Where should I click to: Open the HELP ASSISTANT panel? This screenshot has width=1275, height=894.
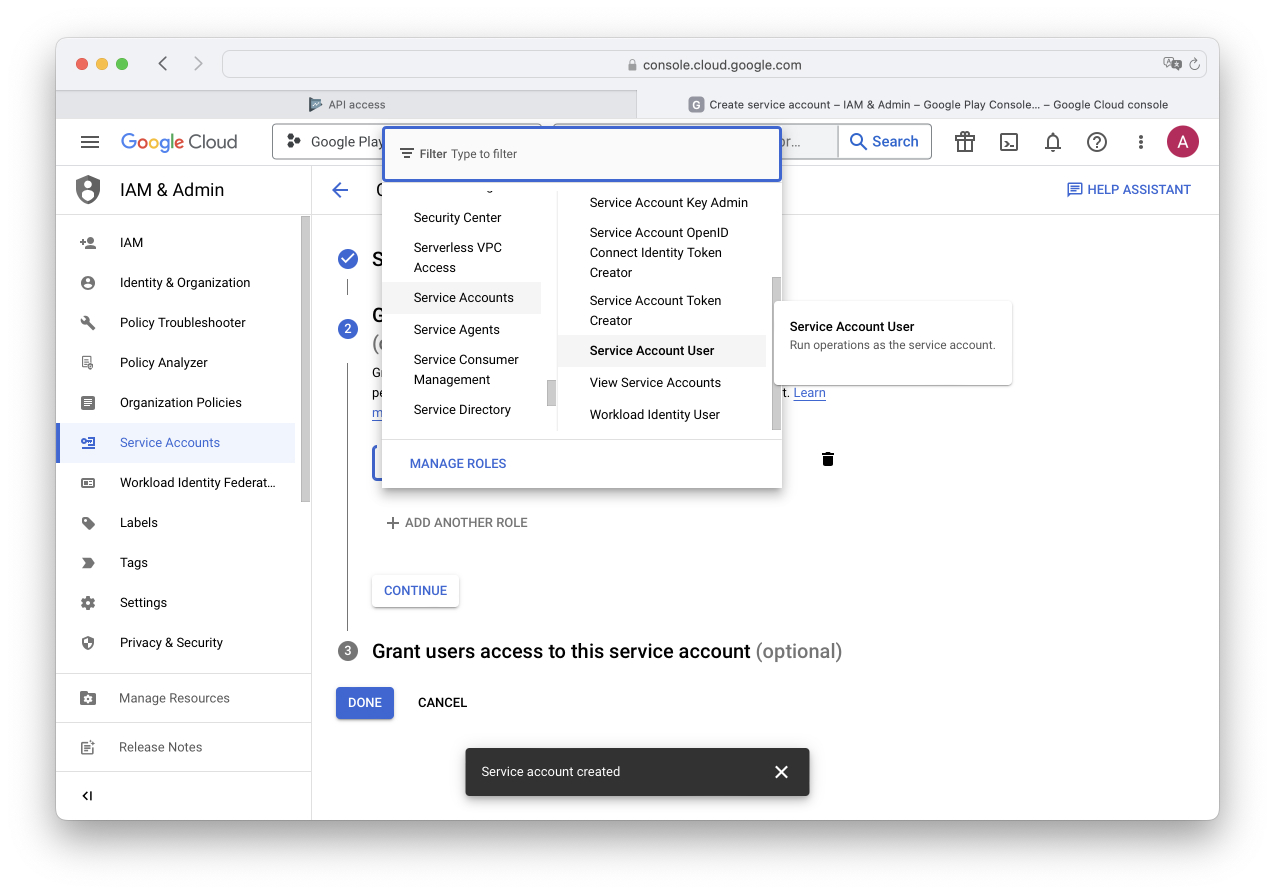click(x=1129, y=190)
